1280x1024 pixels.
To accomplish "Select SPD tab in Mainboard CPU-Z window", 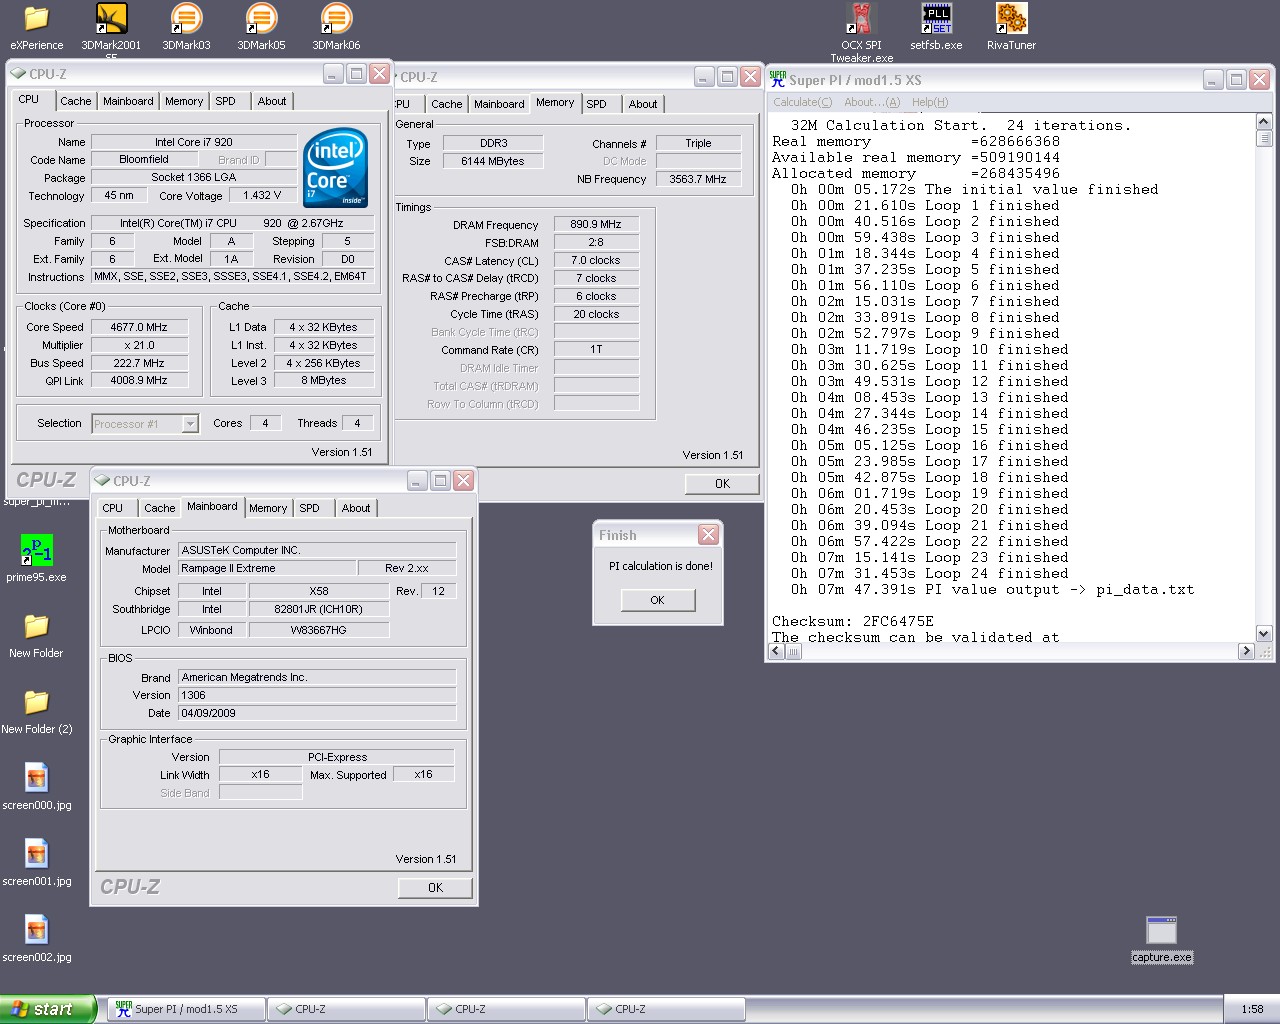I will click(x=310, y=508).
